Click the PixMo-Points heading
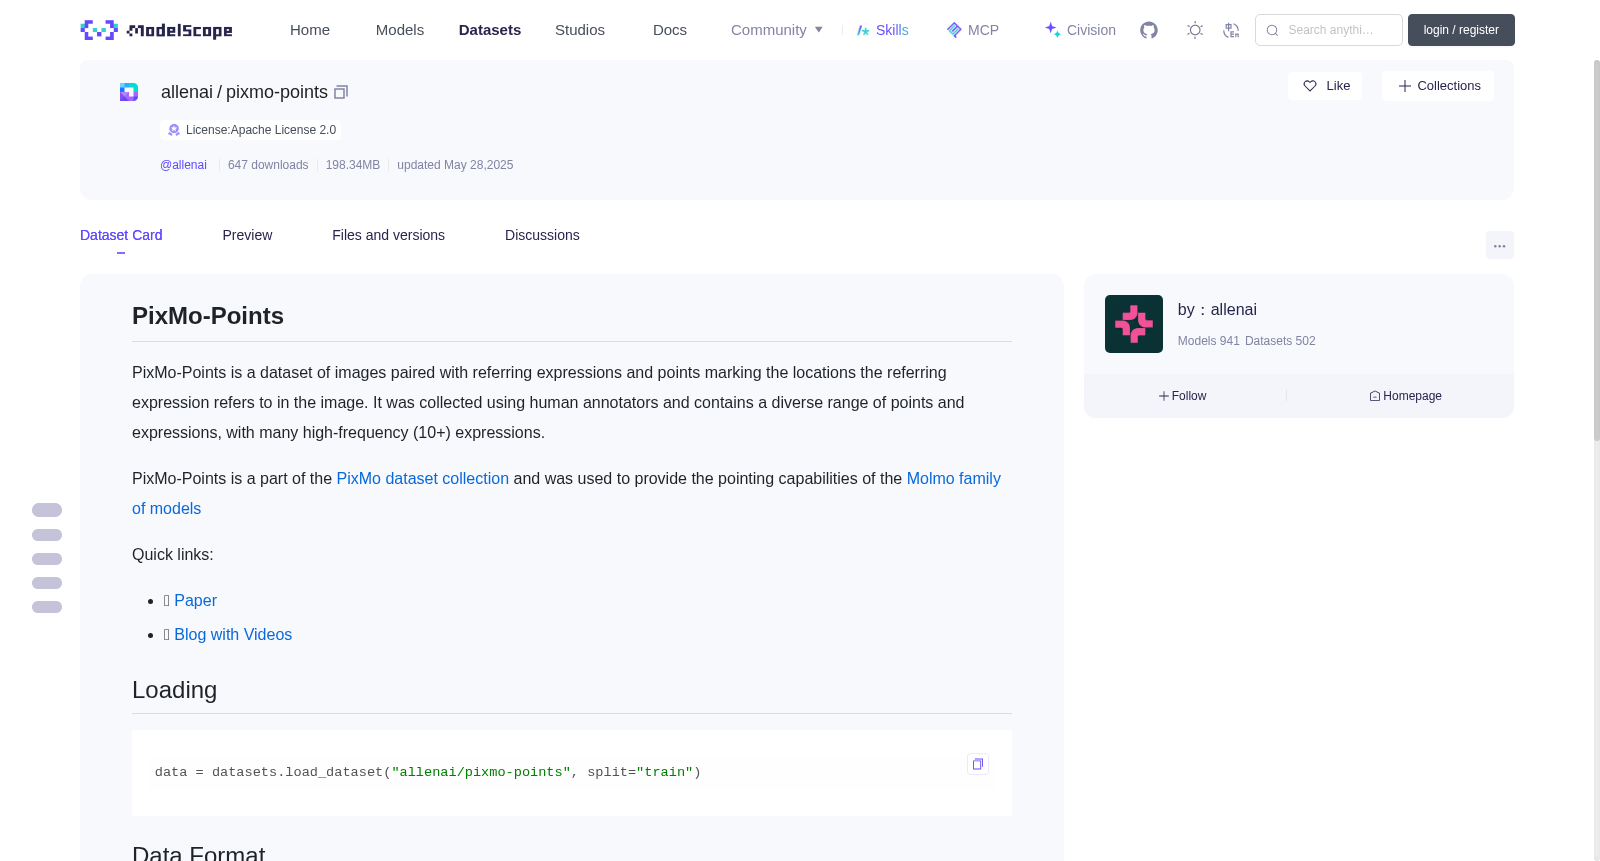 pos(208,316)
